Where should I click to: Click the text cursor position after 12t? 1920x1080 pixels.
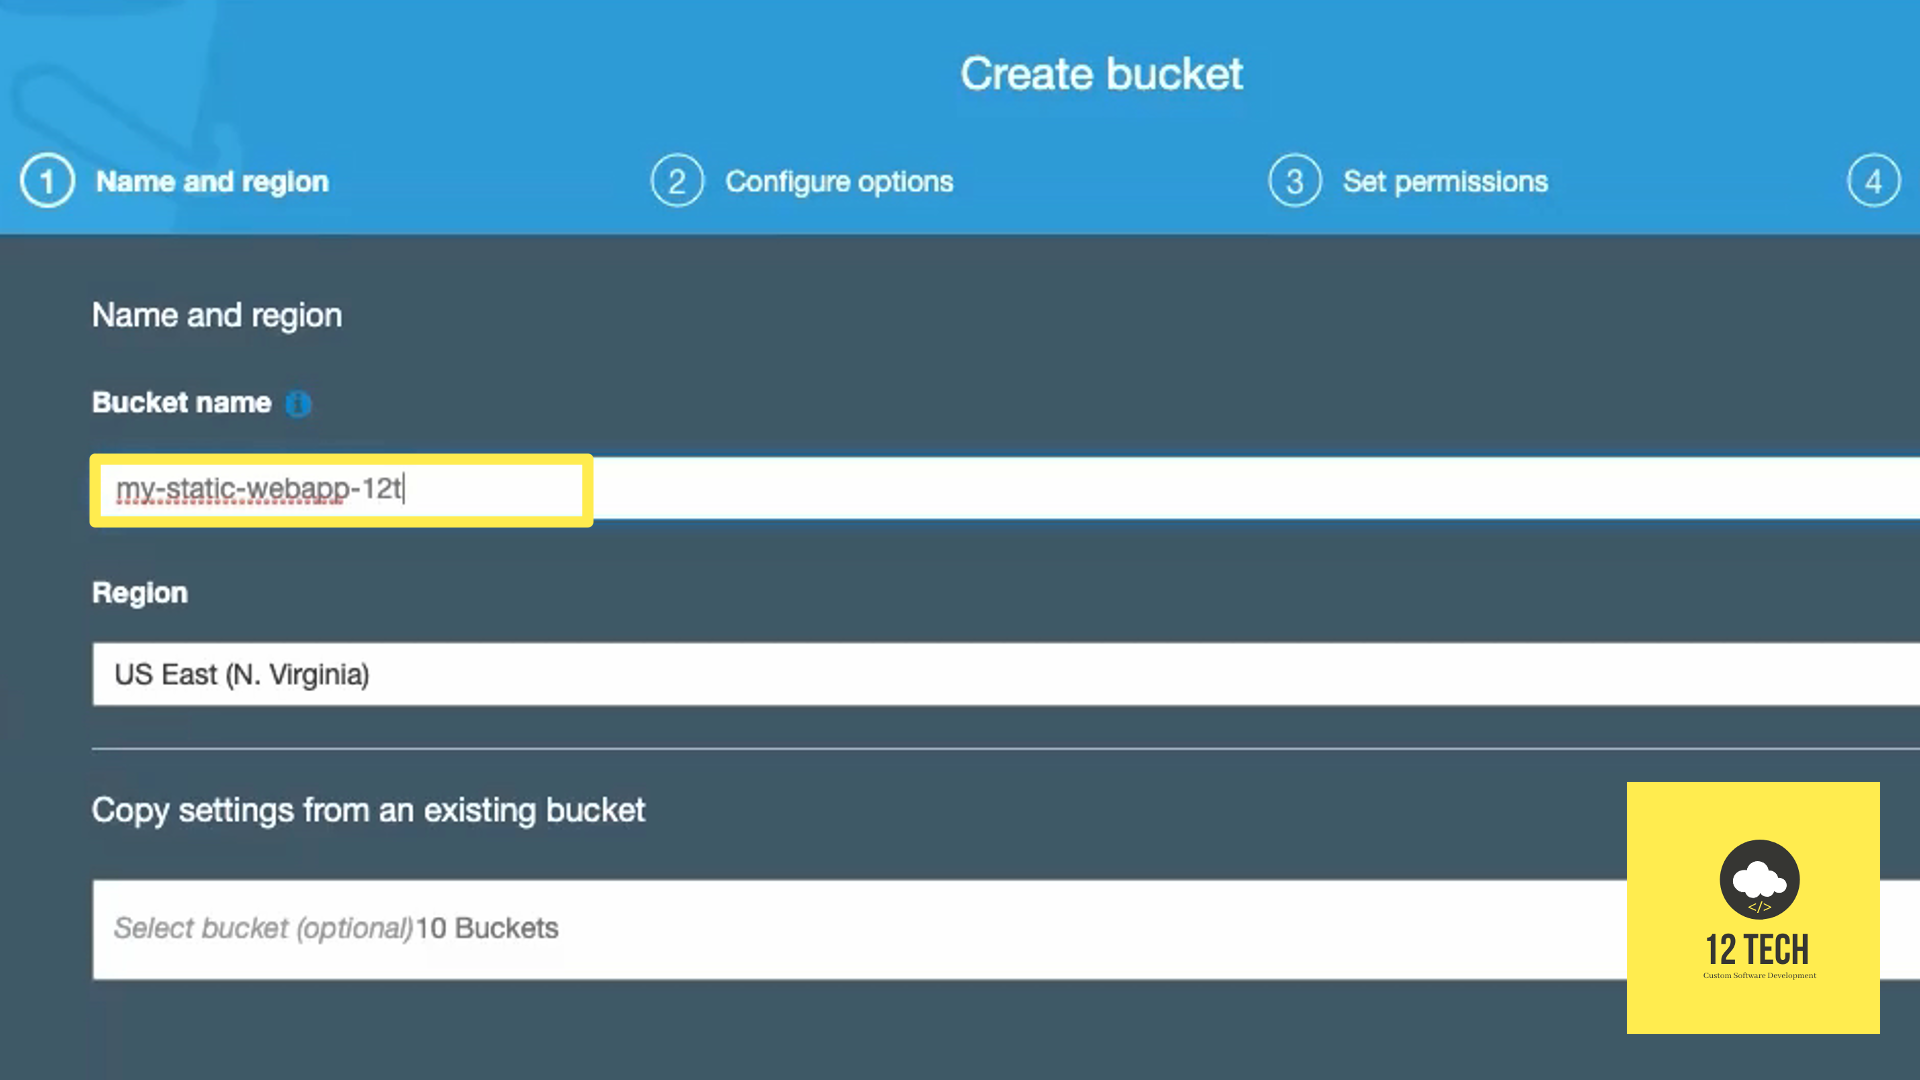tap(403, 489)
